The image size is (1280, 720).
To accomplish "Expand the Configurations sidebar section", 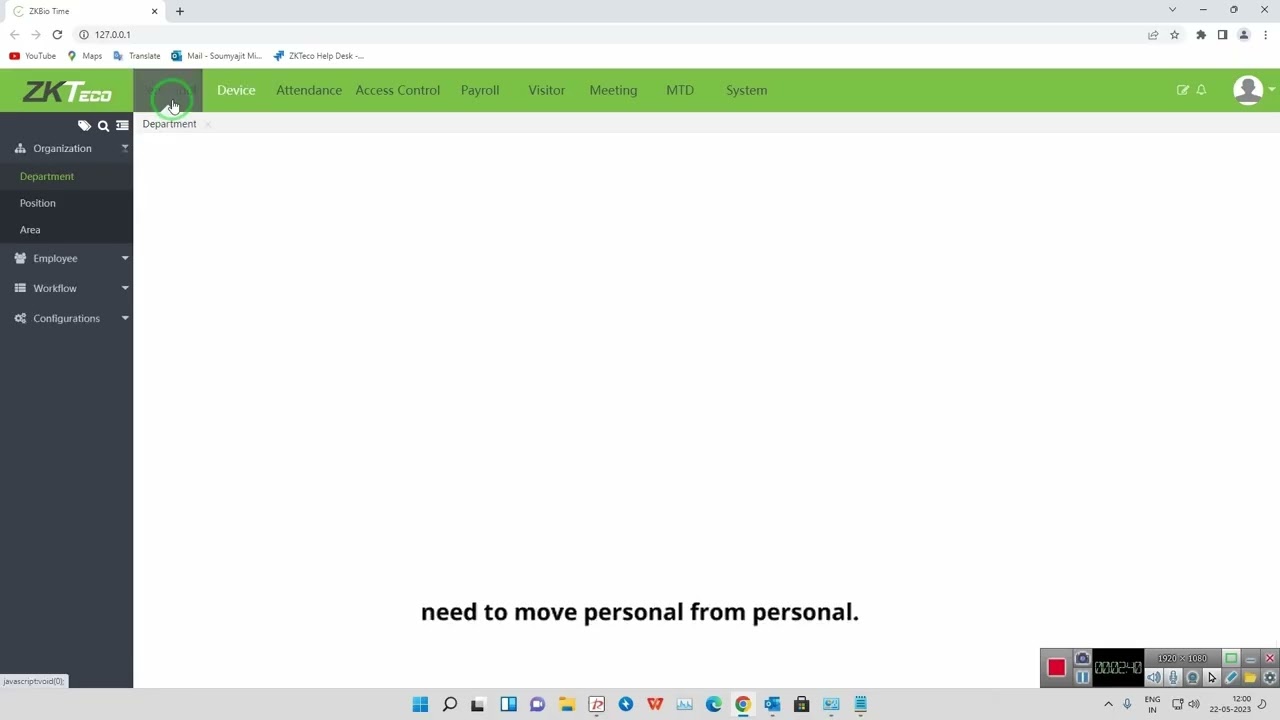I will (x=66, y=318).
